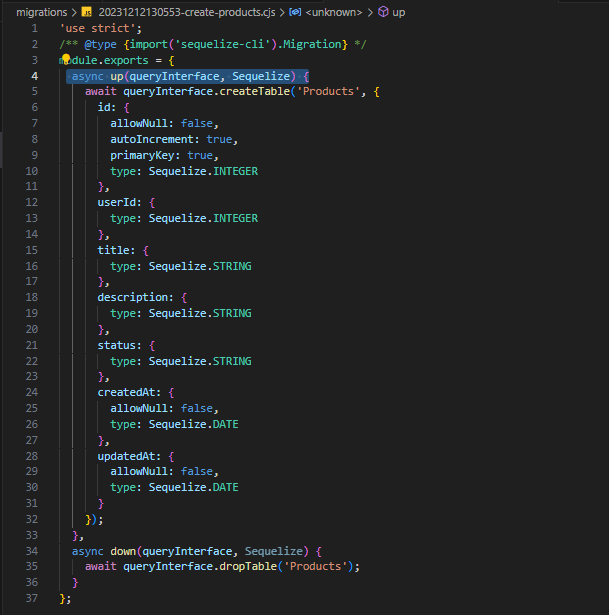The width and height of the screenshot is (609, 615).
Task: Click 'sequelize-cli' in the type comment
Action: (x=222, y=44)
